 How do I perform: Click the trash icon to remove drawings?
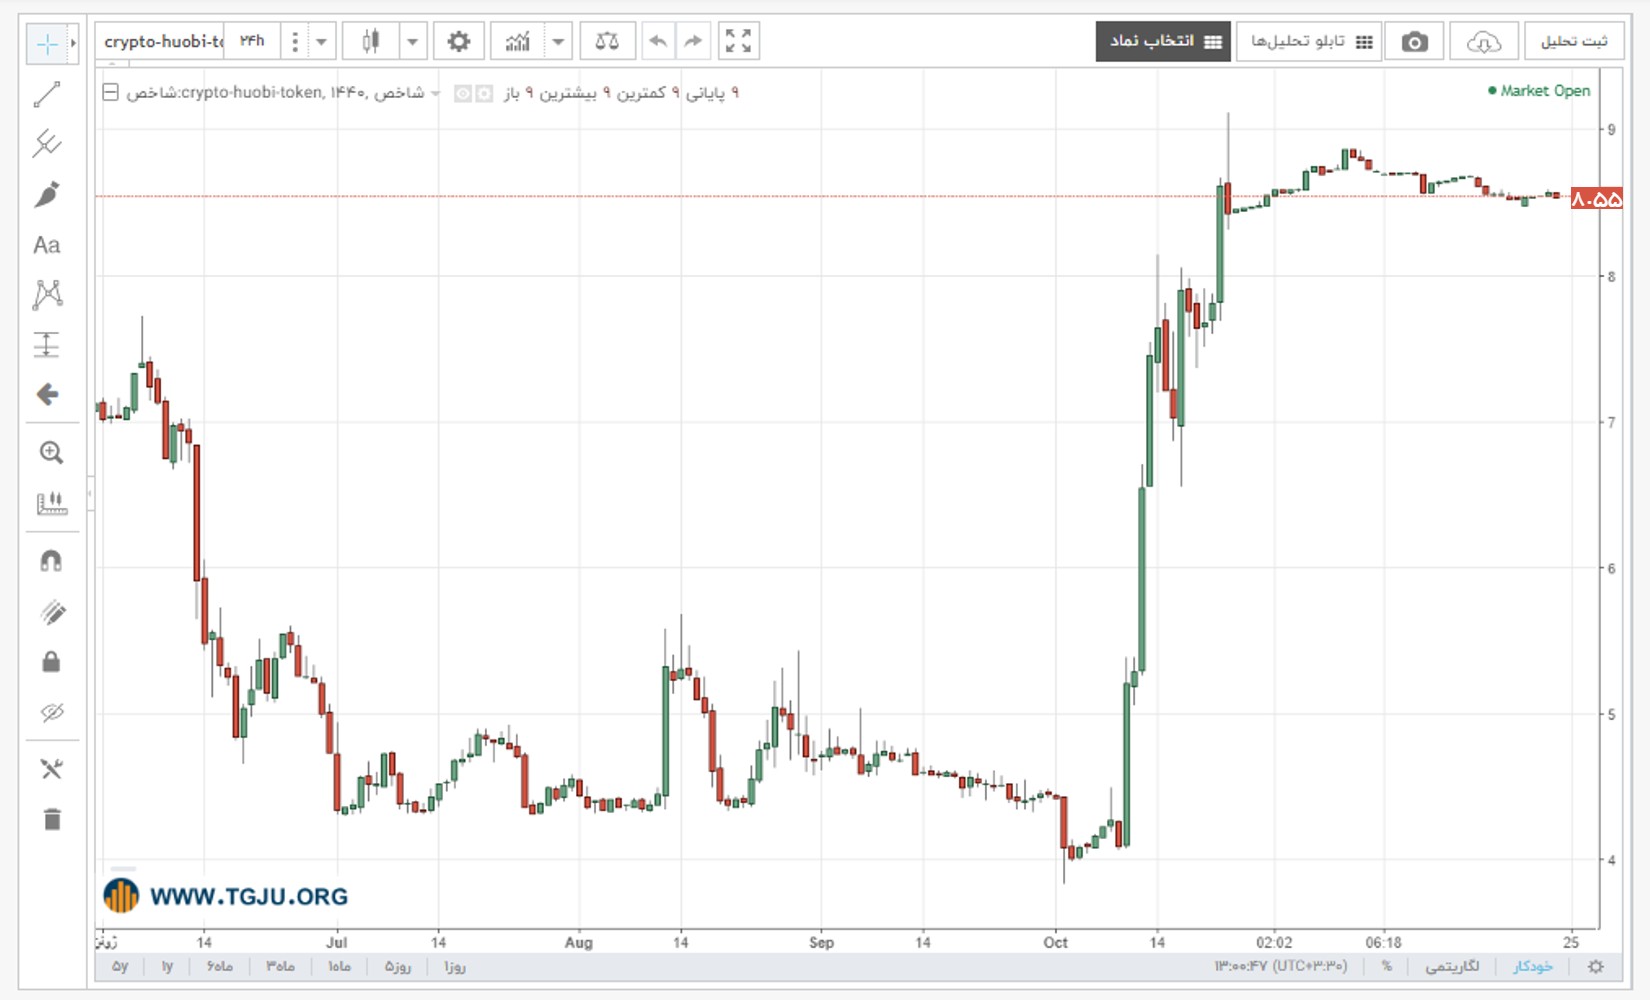click(x=51, y=820)
